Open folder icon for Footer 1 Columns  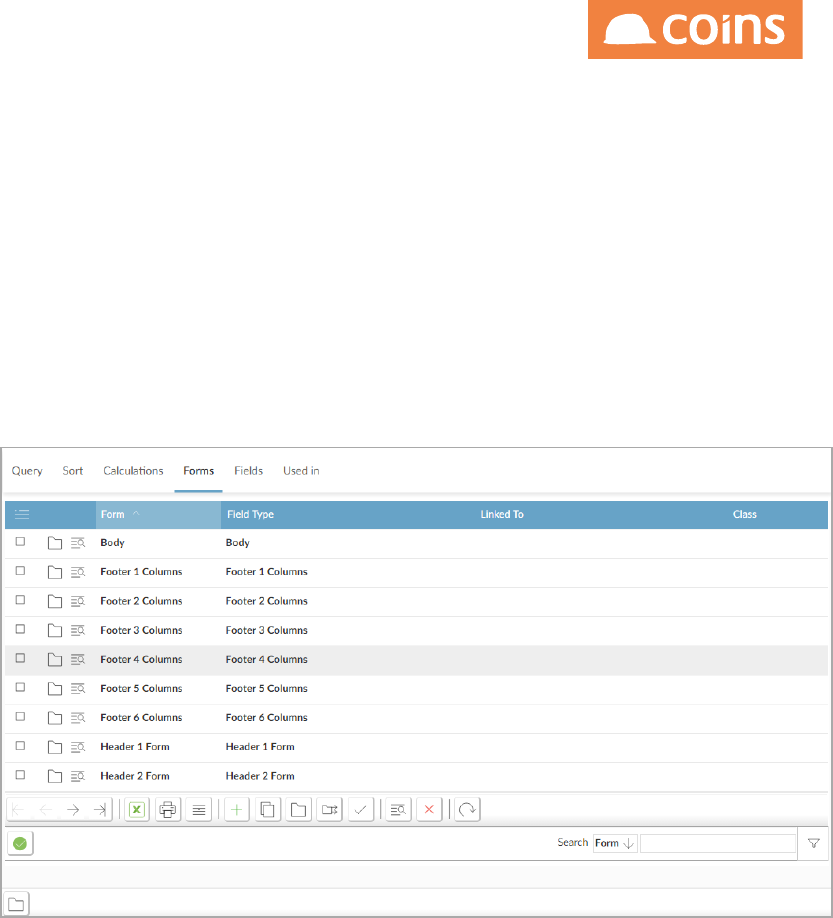point(55,572)
